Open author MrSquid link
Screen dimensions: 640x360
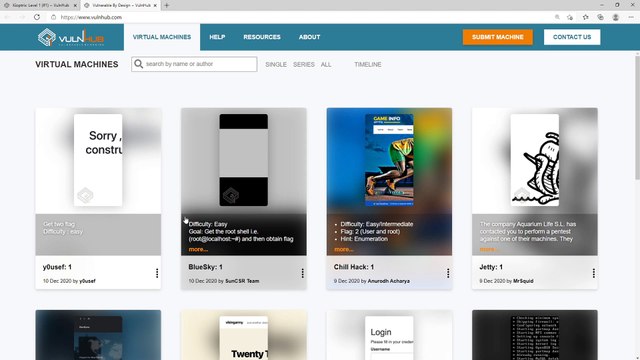(523, 281)
